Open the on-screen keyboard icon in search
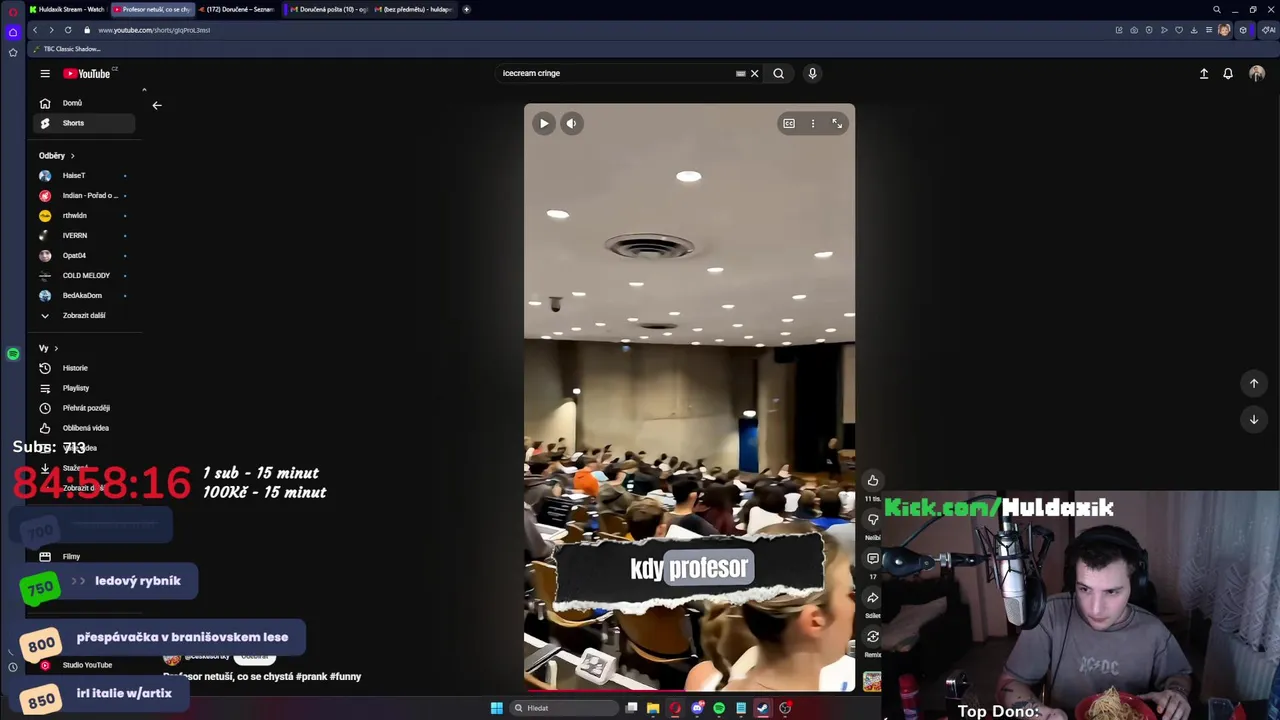1280x720 pixels. point(741,73)
